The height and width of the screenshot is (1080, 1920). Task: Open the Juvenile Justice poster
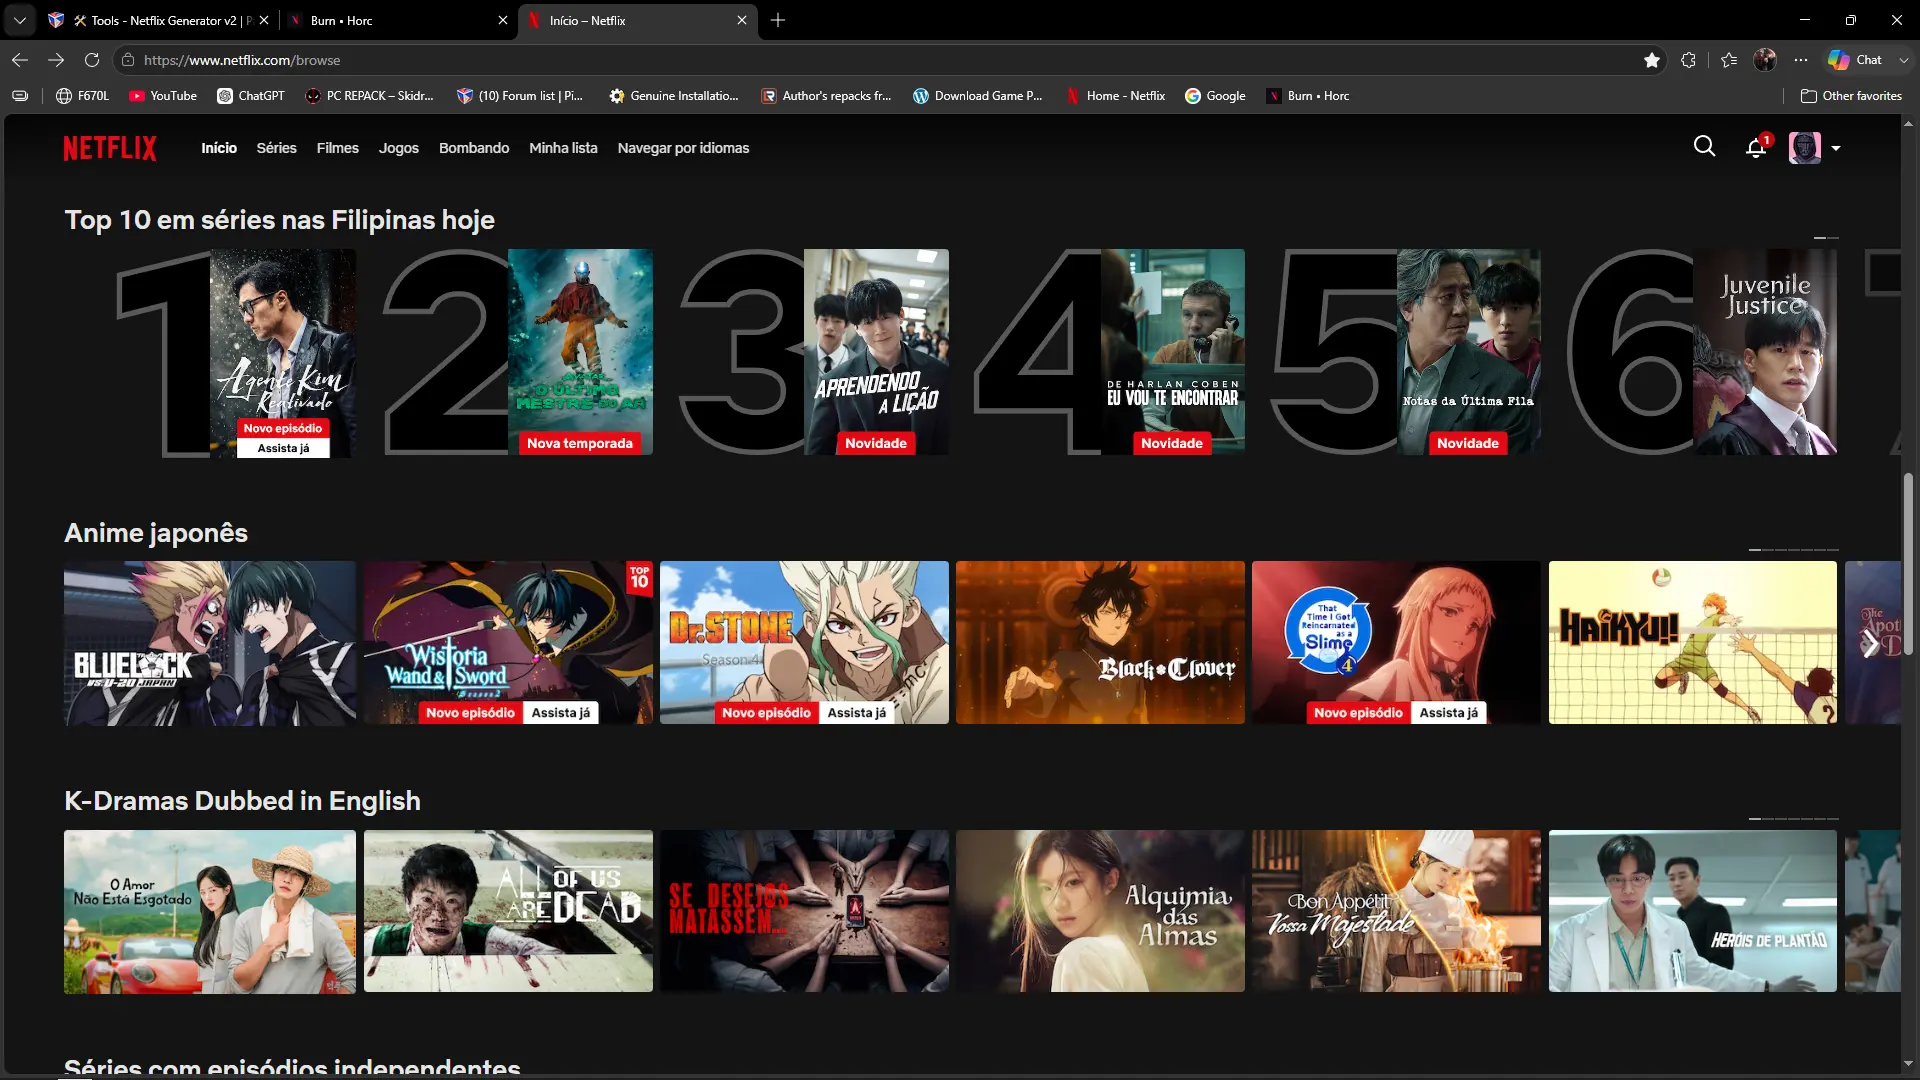pyautogui.click(x=1765, y=352)
